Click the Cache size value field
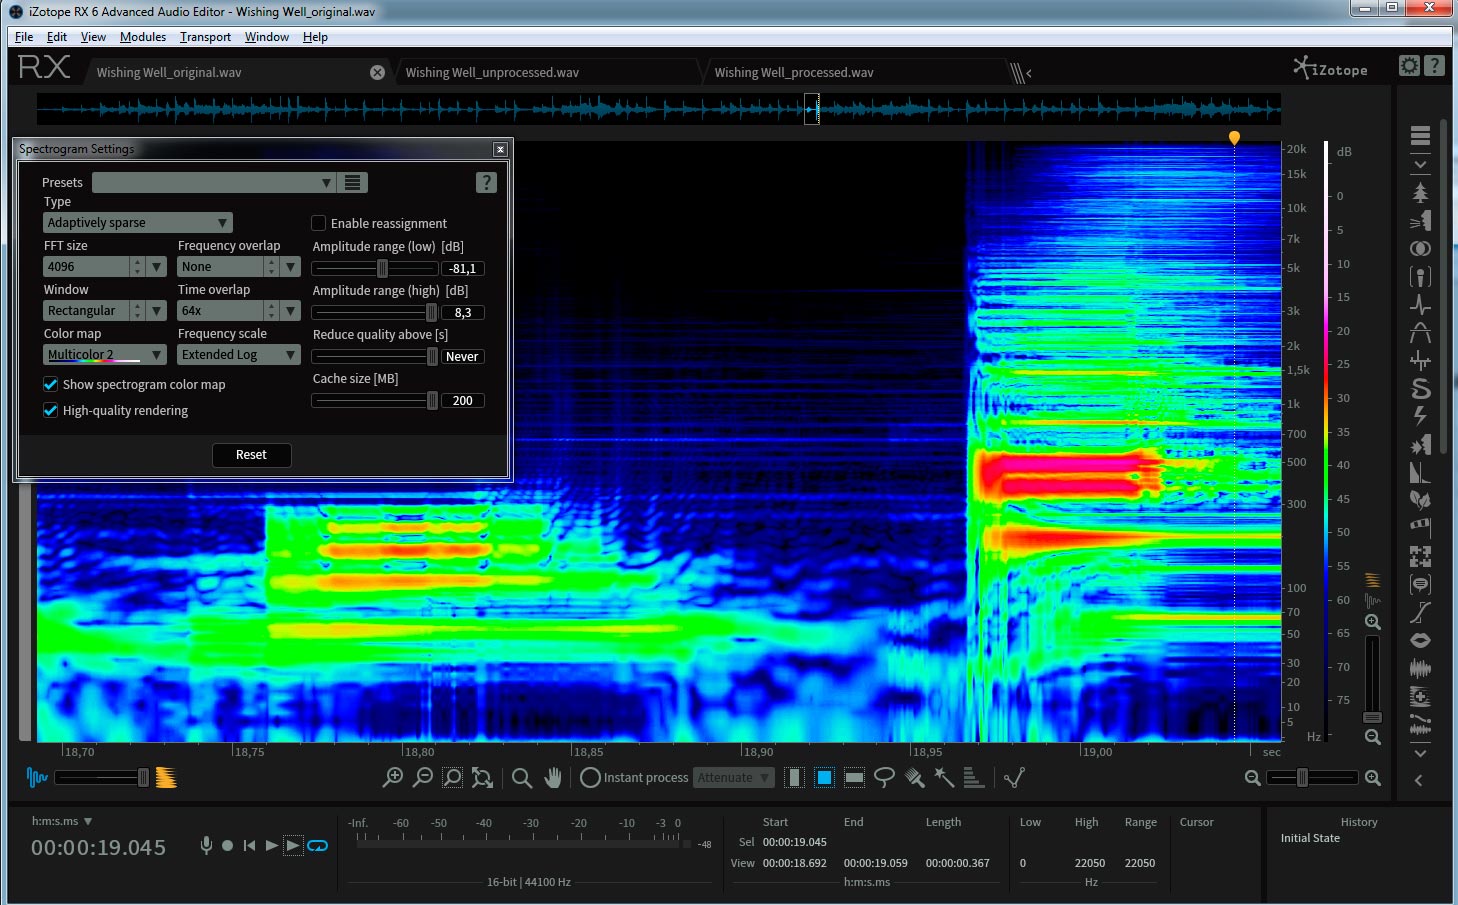This screenshot has height=905, width=1458. (x=462, y=401)
